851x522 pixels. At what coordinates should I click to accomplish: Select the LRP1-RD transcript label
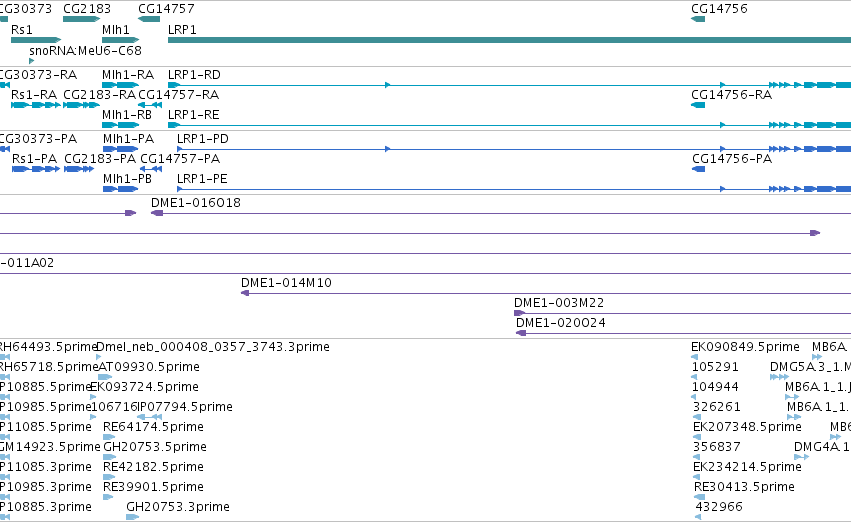tap(194, 74)
